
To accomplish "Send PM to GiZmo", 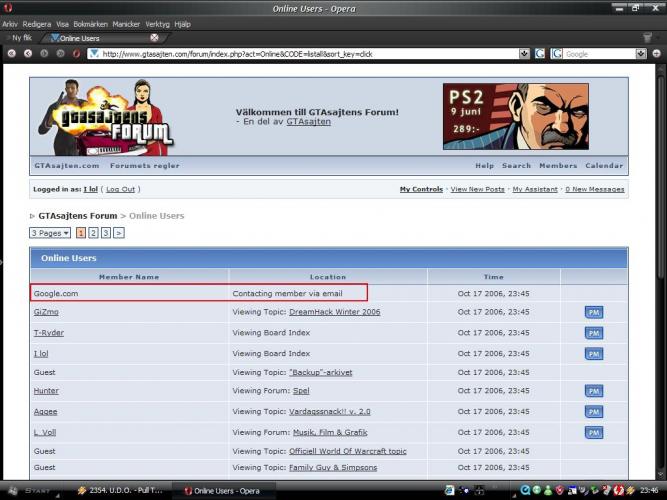I will (593, 312).
